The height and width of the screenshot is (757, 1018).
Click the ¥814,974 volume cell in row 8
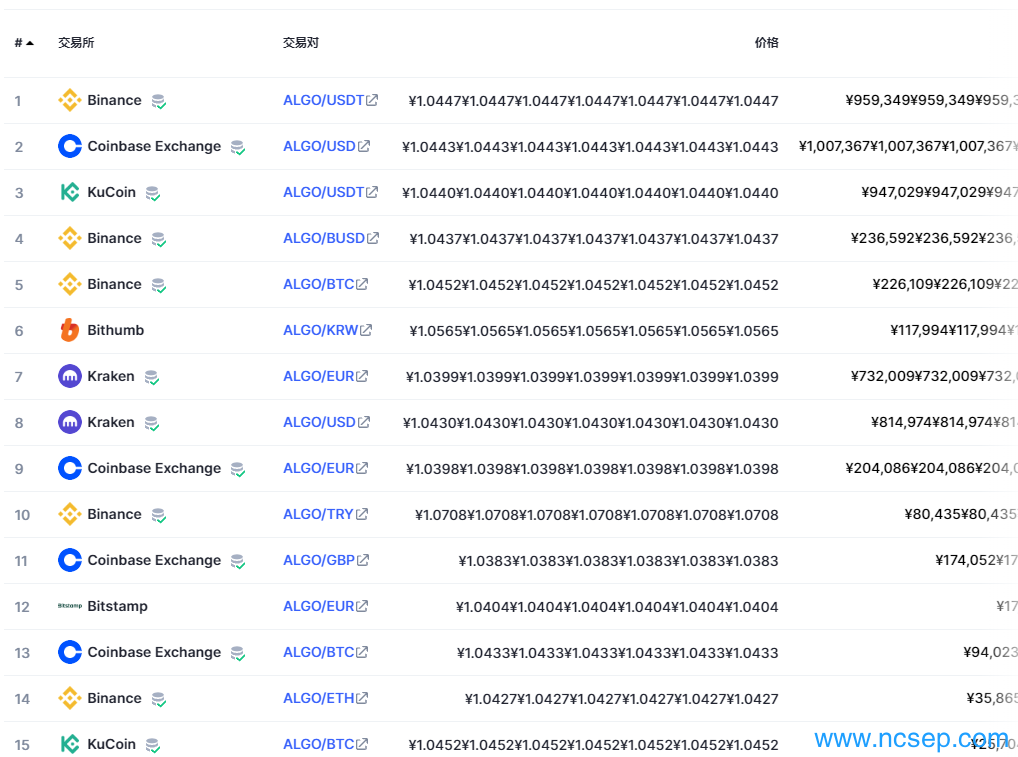point(944,423)
